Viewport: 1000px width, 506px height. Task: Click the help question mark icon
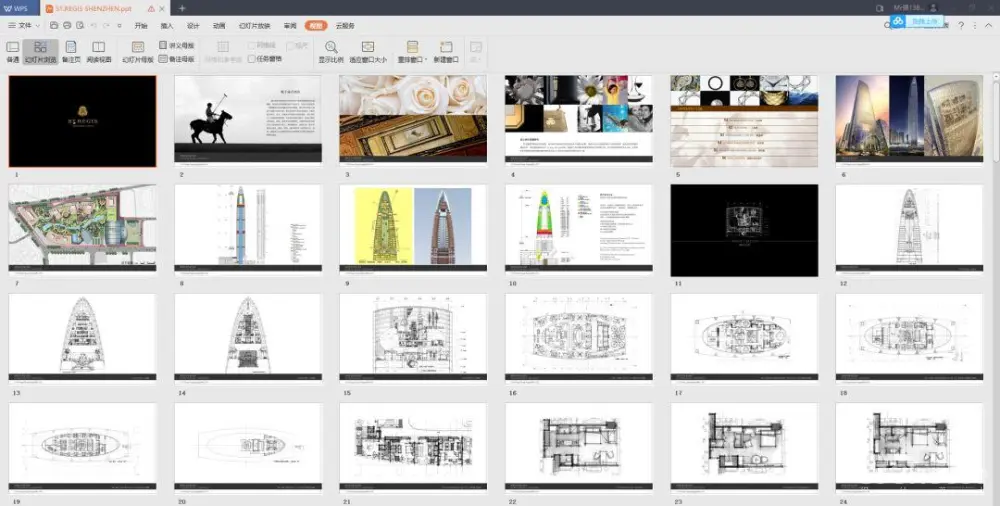click(961, 25)
